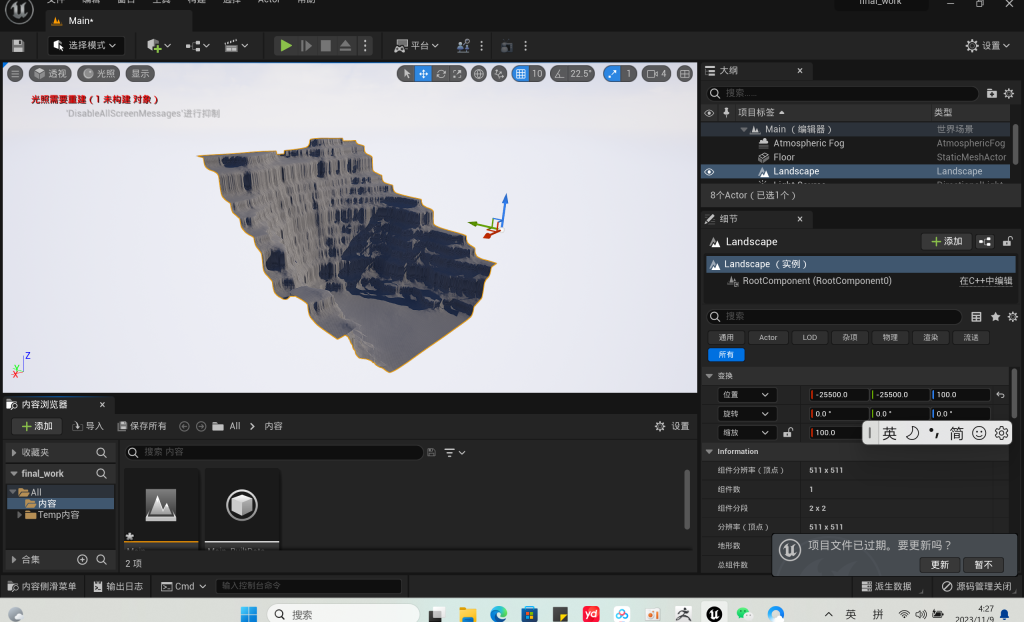1024x622 pixels.
Task: Open the play options three-dot menu
Action: tap(365, 46)
